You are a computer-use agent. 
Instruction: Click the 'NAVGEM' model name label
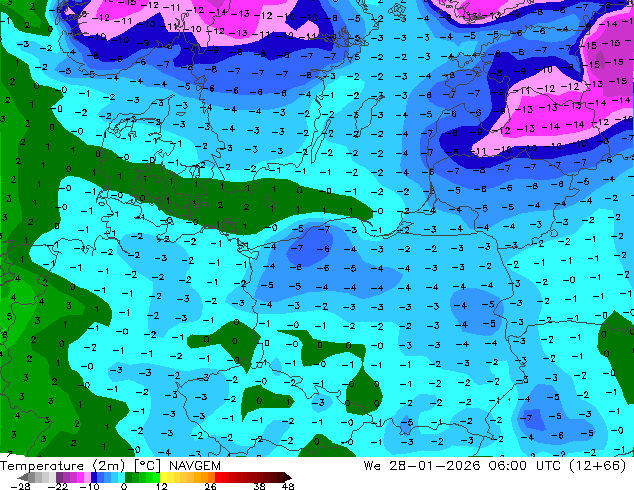click(195, 466)
